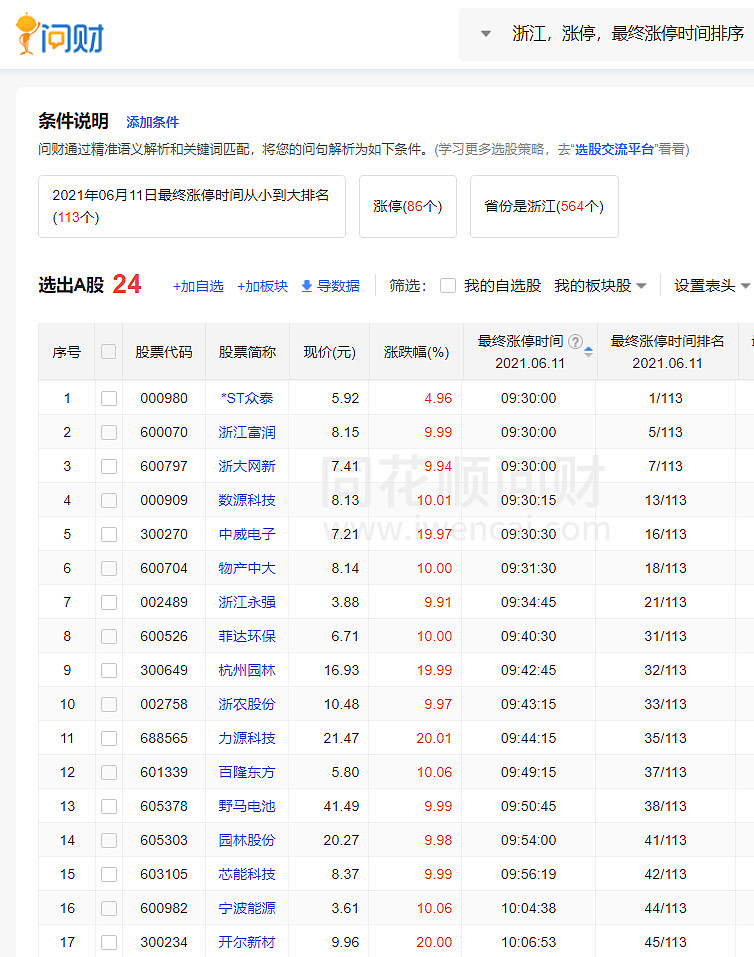Click the 问财 logo
The width and height of the screenshot is (754, 957).
pos(60,34)
